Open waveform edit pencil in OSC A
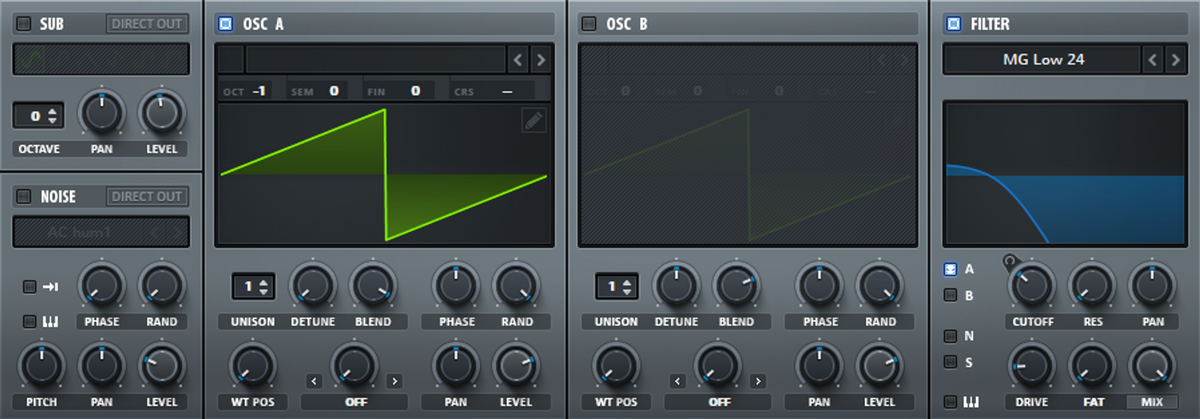This screenshot has height=419, width=1200. point(533,121)
